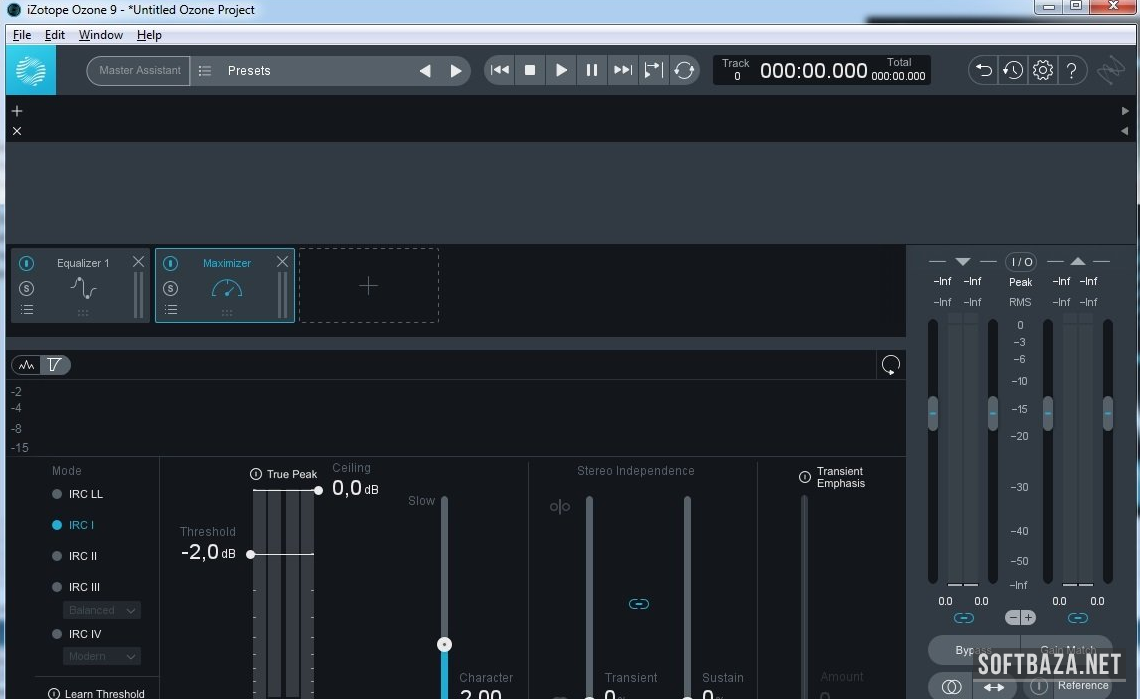Bypass the Maximizer module power button
The height and width of the screenshot is (699, 1140).
(x=171, y=263)
